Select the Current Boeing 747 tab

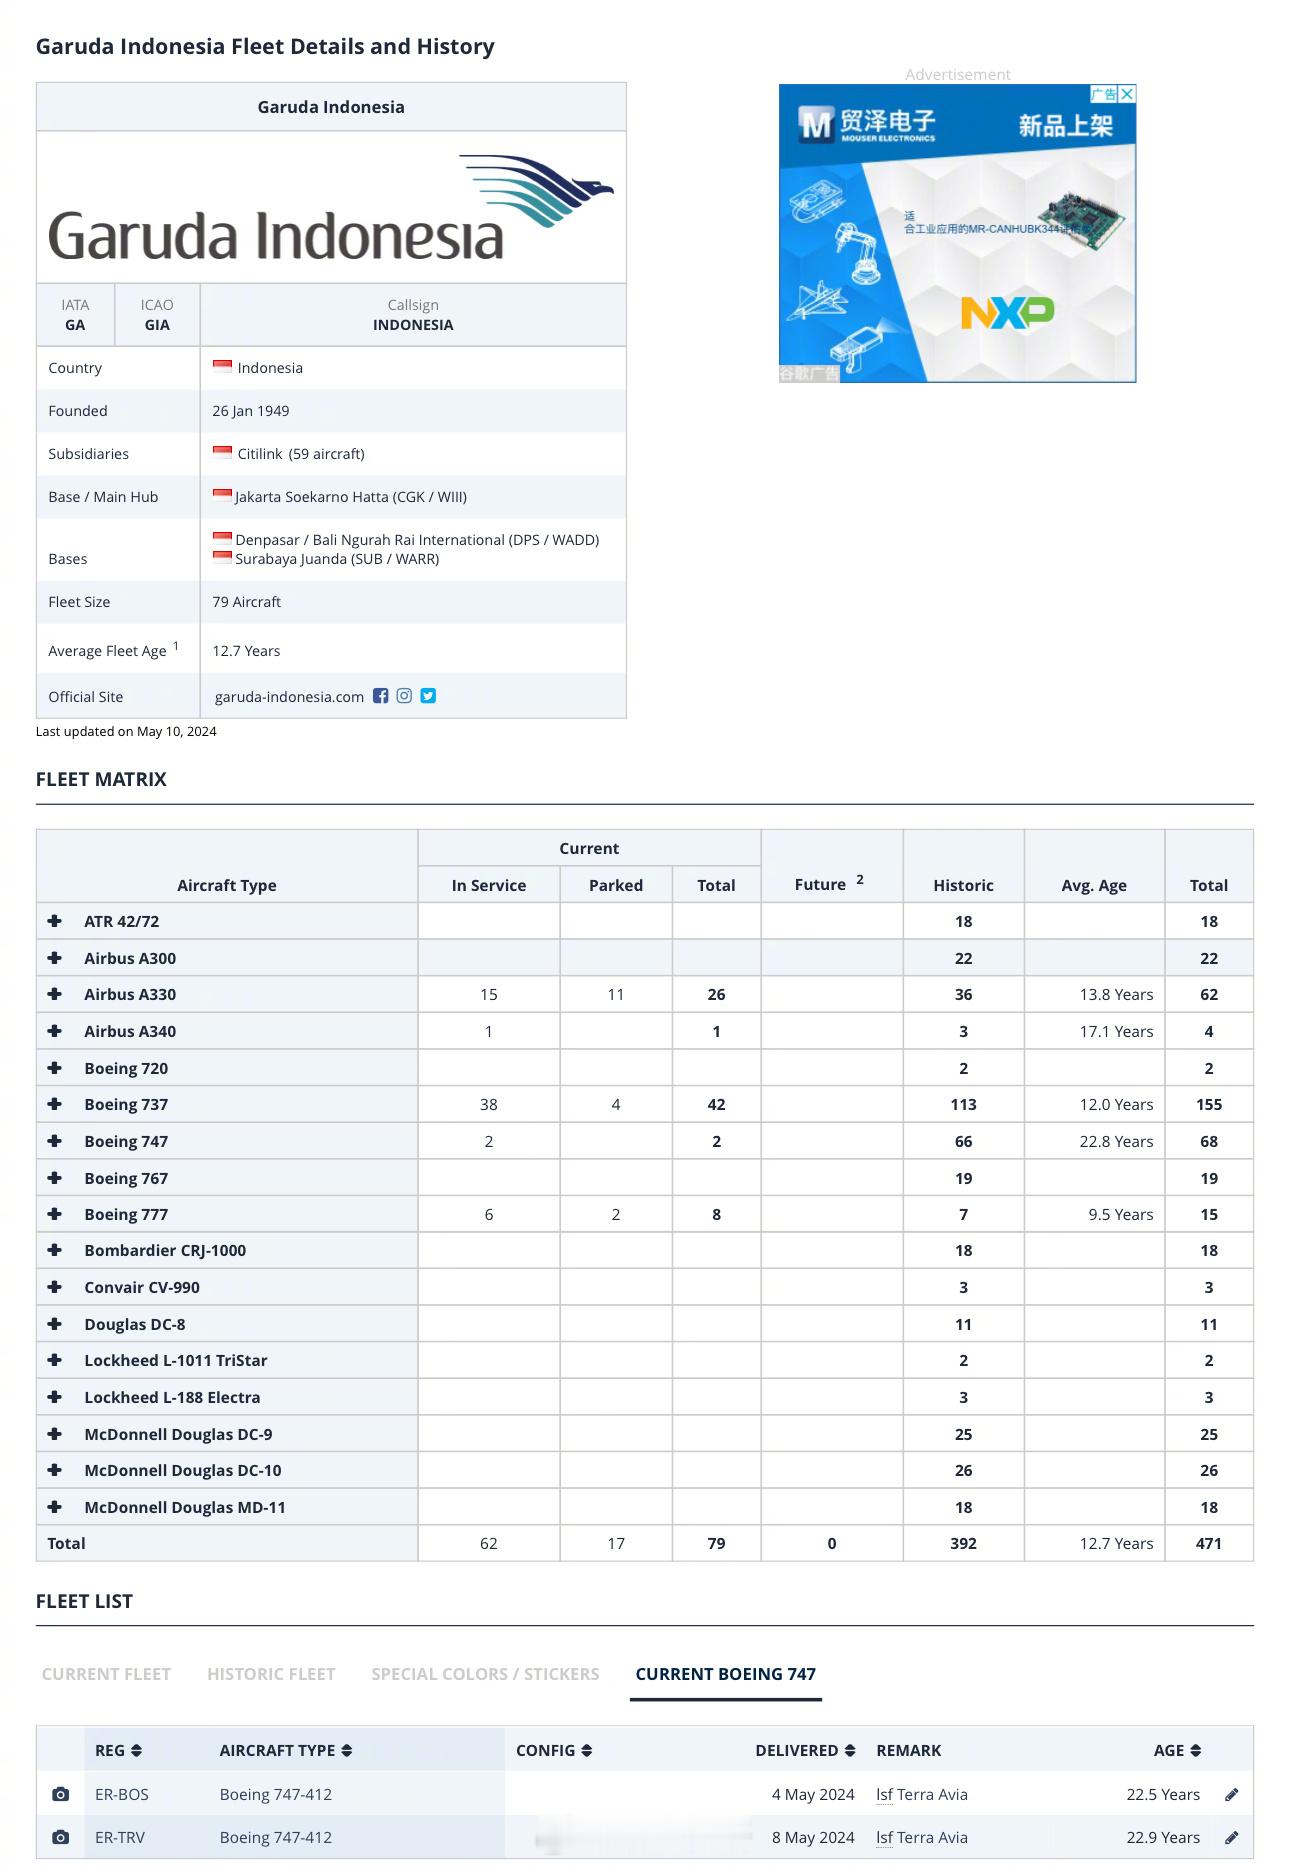[726, 1674]
